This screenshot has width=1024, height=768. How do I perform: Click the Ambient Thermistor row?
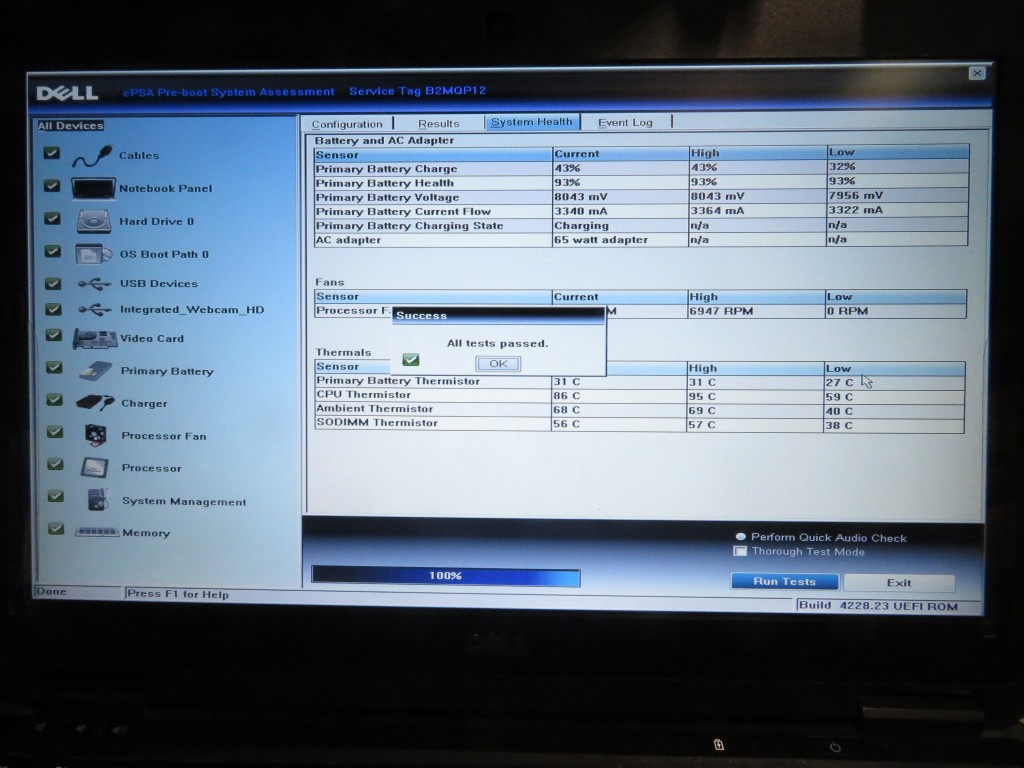(x=639, y=410)
